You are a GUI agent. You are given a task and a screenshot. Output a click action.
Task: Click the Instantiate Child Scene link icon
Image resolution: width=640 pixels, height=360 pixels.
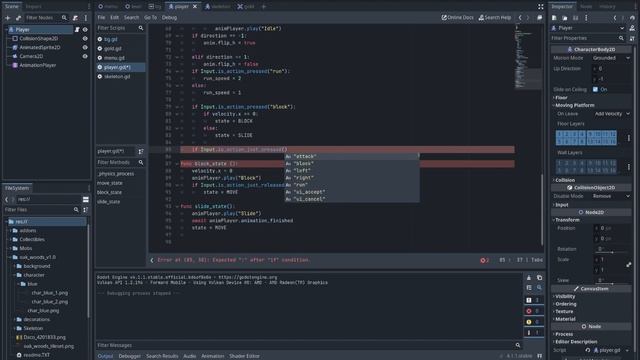(18, 18)
